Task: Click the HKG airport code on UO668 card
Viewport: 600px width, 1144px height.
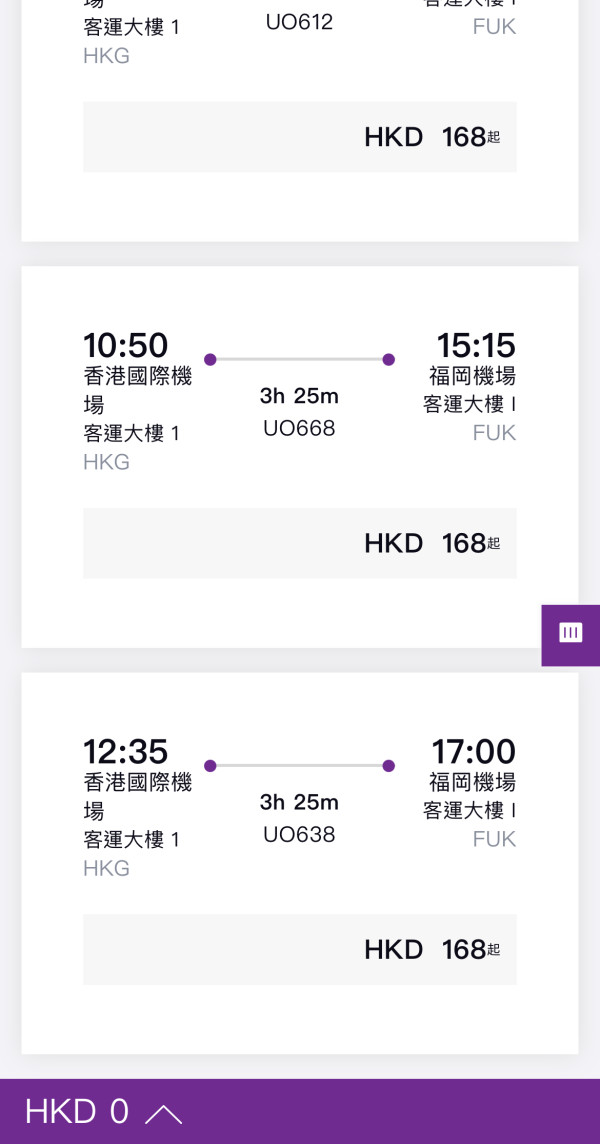Action: coord(106,461)
